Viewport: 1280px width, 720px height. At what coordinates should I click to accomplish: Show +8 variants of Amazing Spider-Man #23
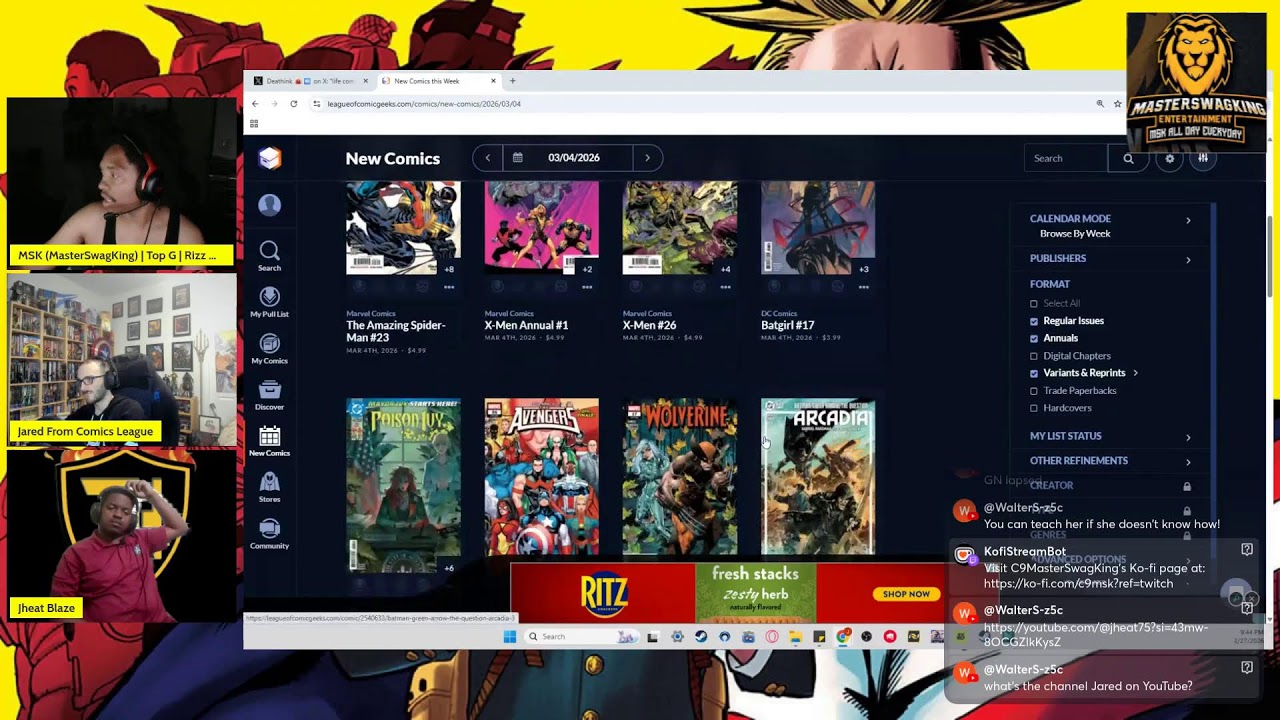tap(449, 269)
